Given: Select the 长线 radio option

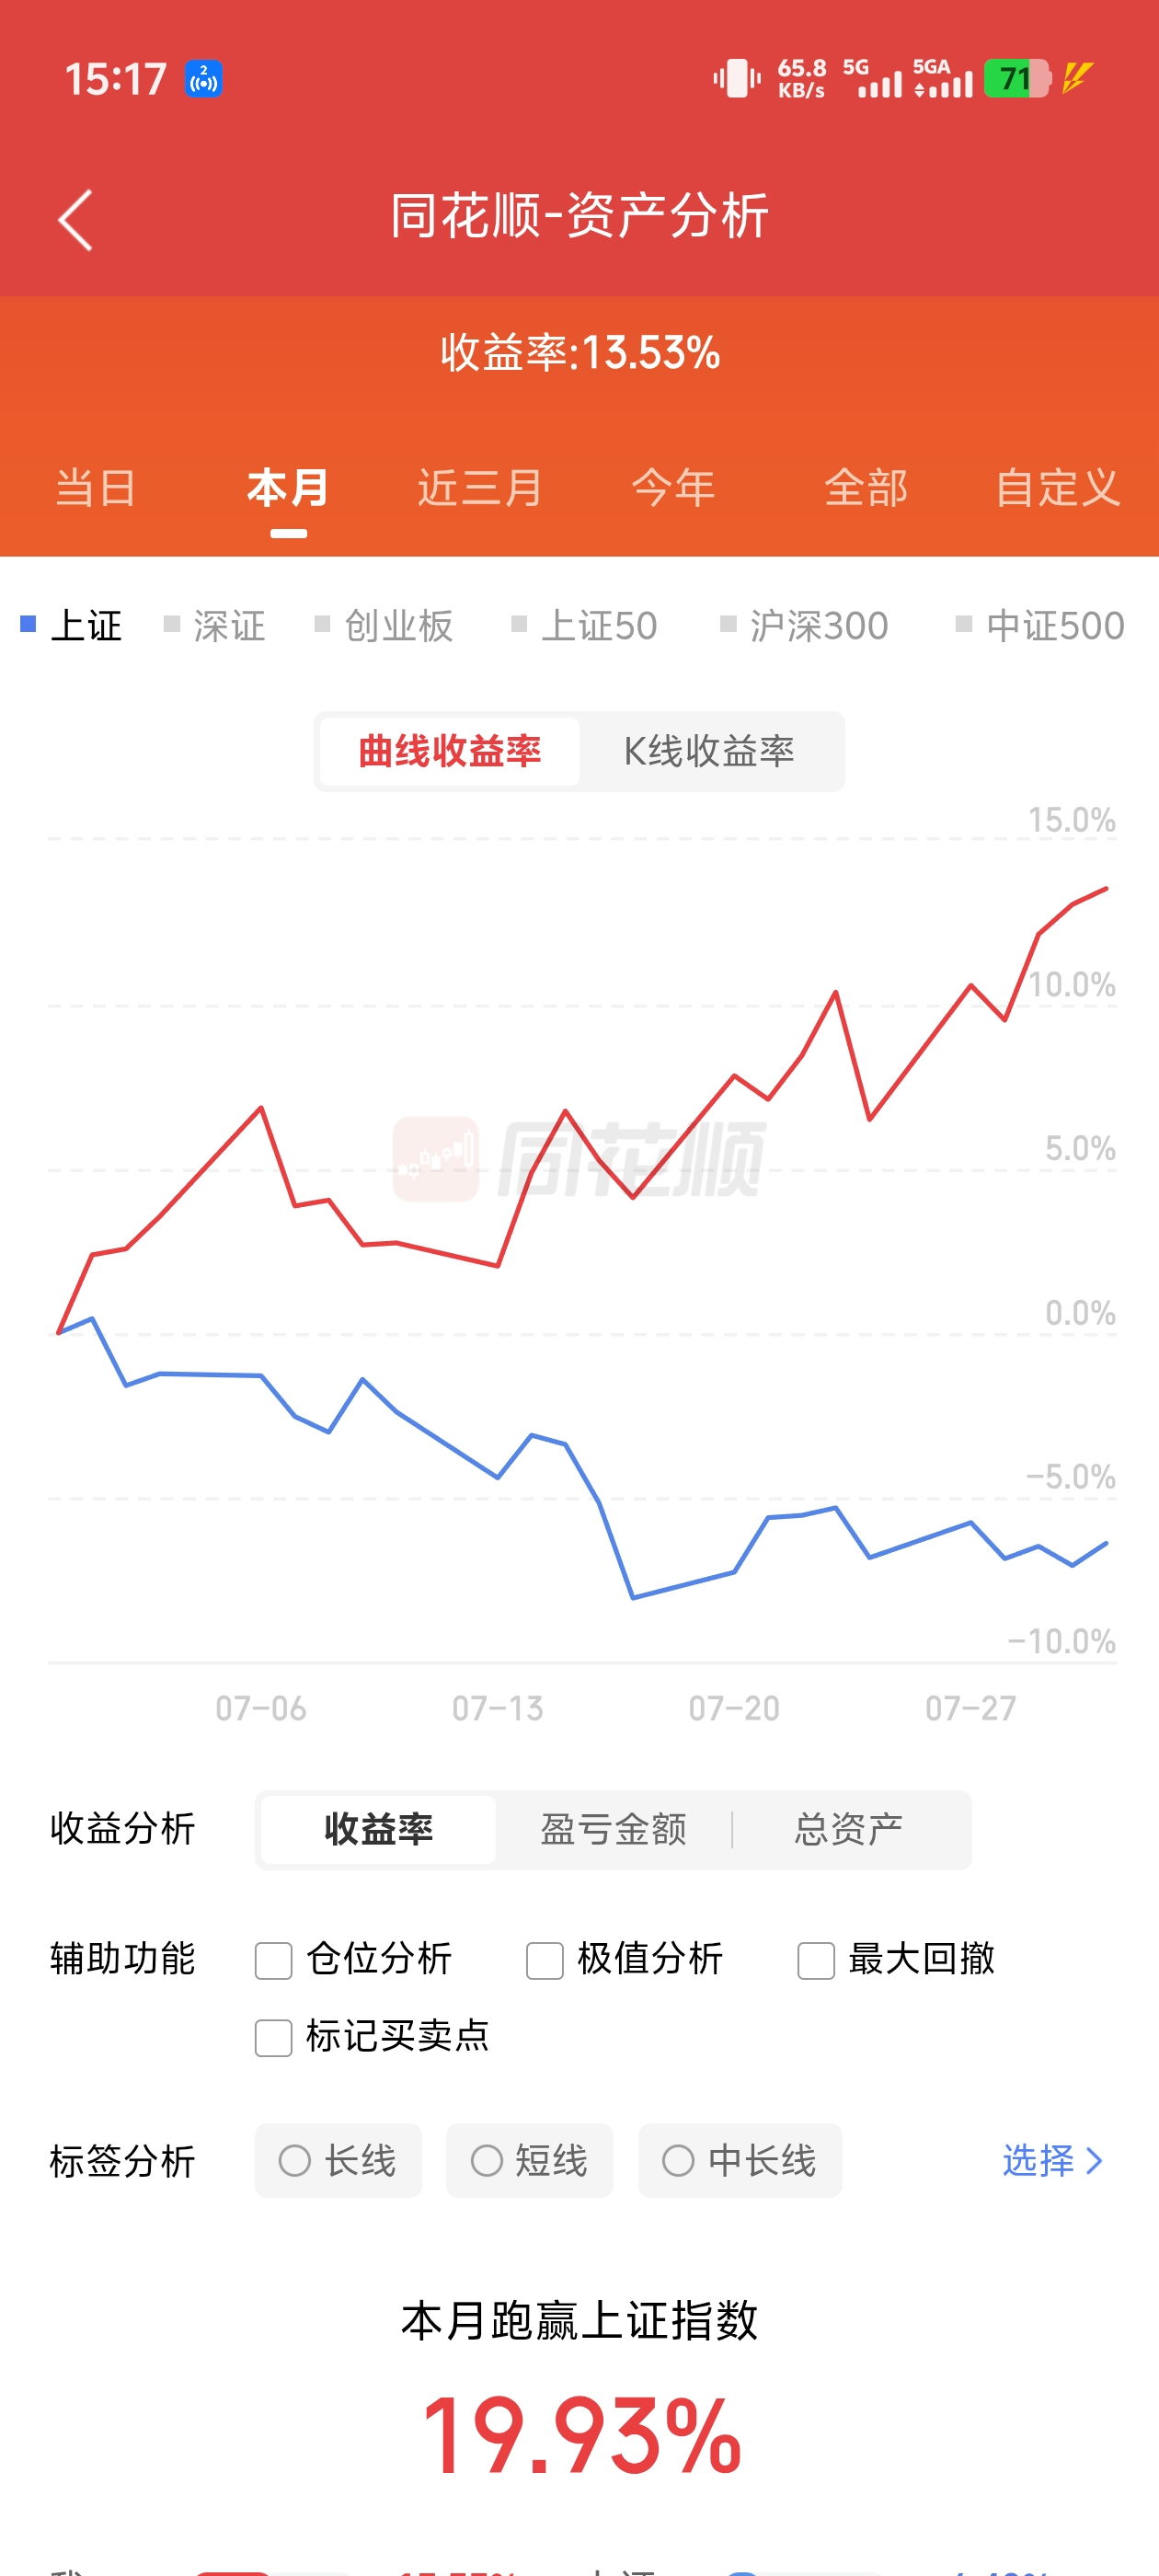Looking at the screenshot, I should tap(338, 2160).
